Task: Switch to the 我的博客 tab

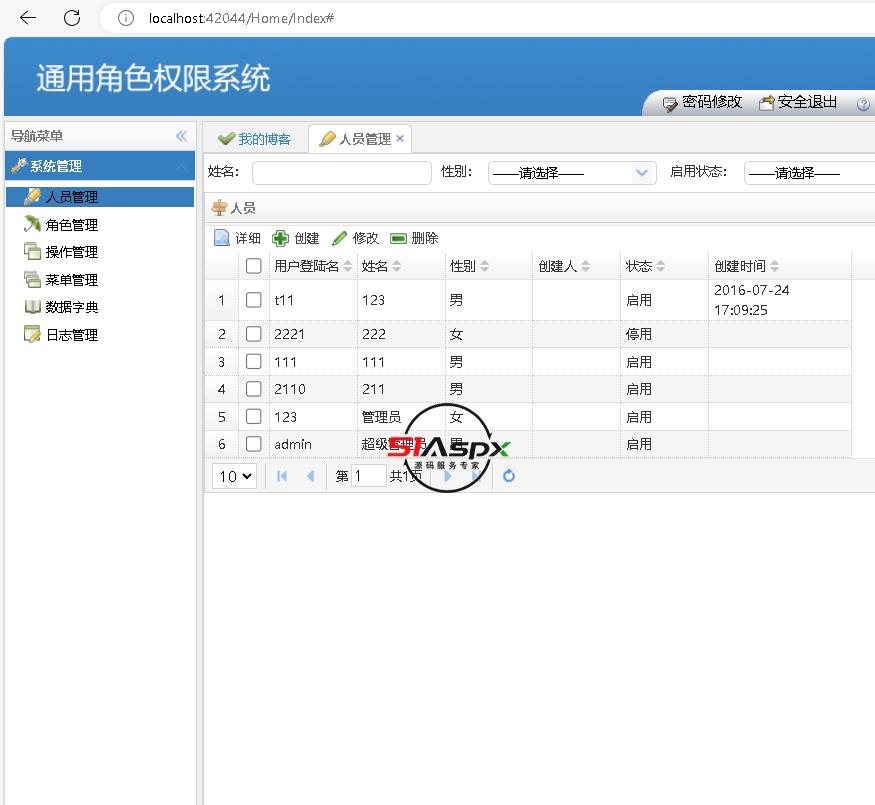Action: pos(255,139)
